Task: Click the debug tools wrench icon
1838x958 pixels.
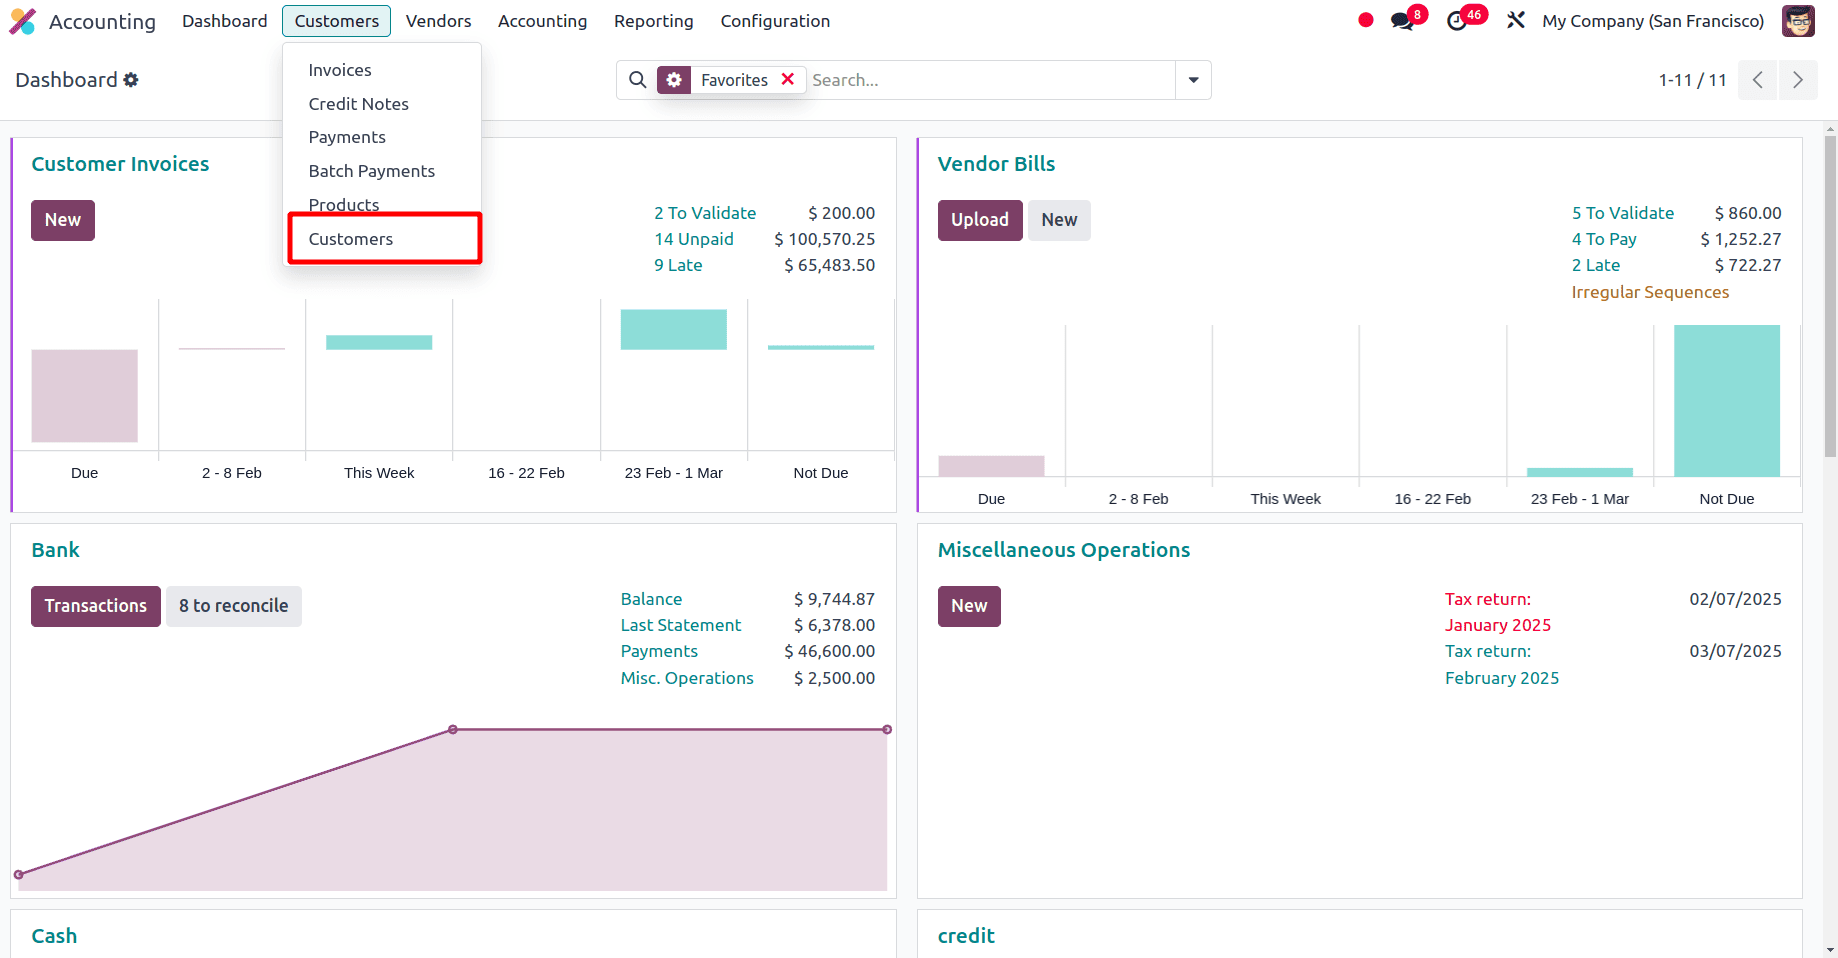Action: pyautogui.click(x=1516, y=21)
